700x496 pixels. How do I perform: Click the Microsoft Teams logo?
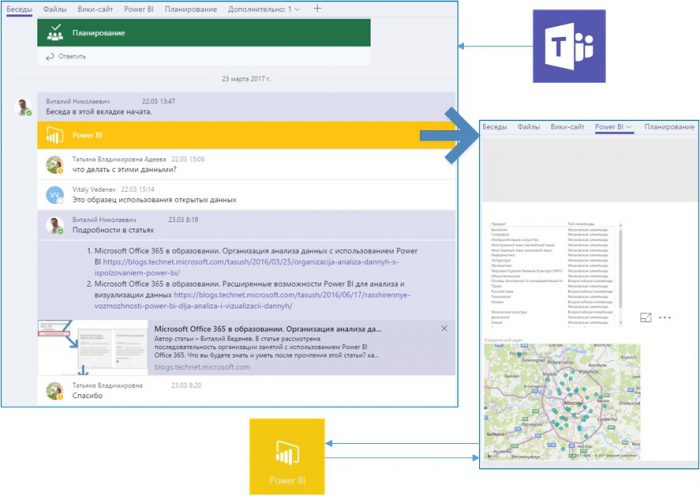coord(569,46)
